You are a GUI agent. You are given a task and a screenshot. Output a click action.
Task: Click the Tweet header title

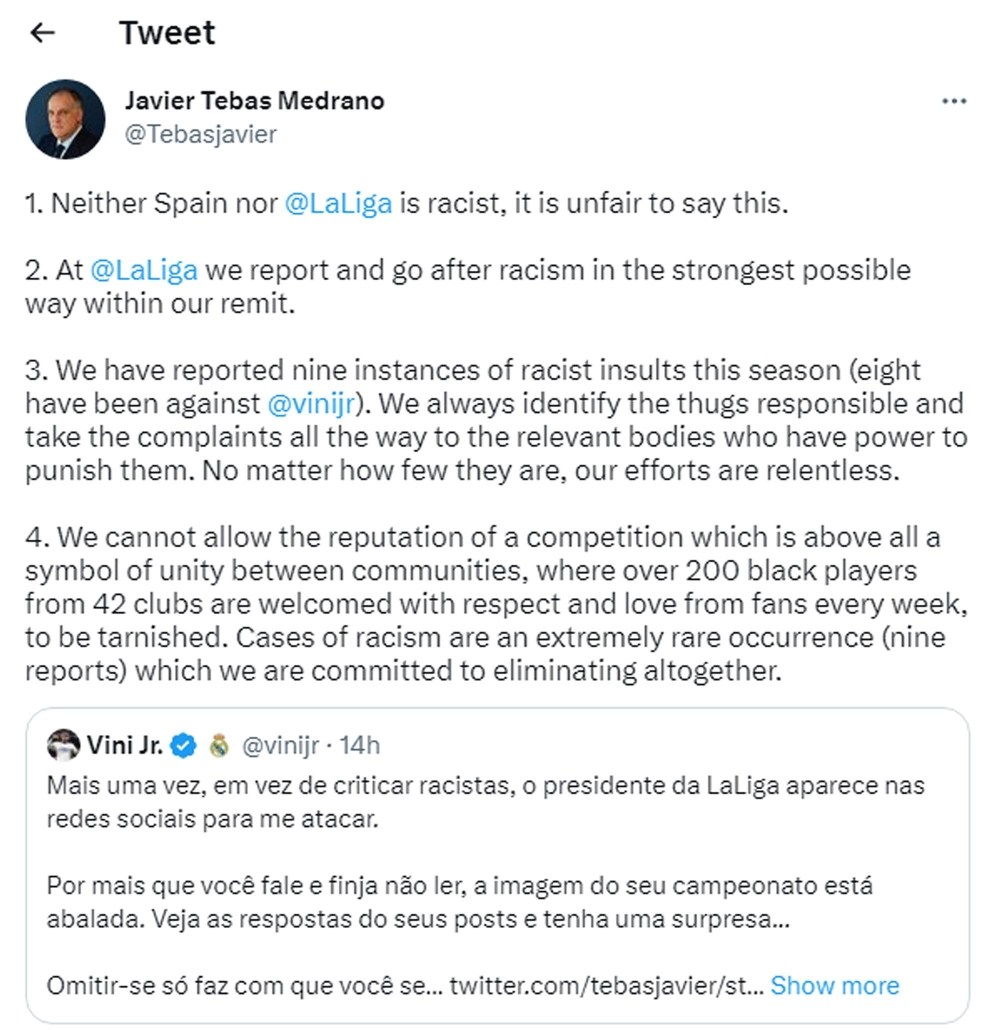167,33
